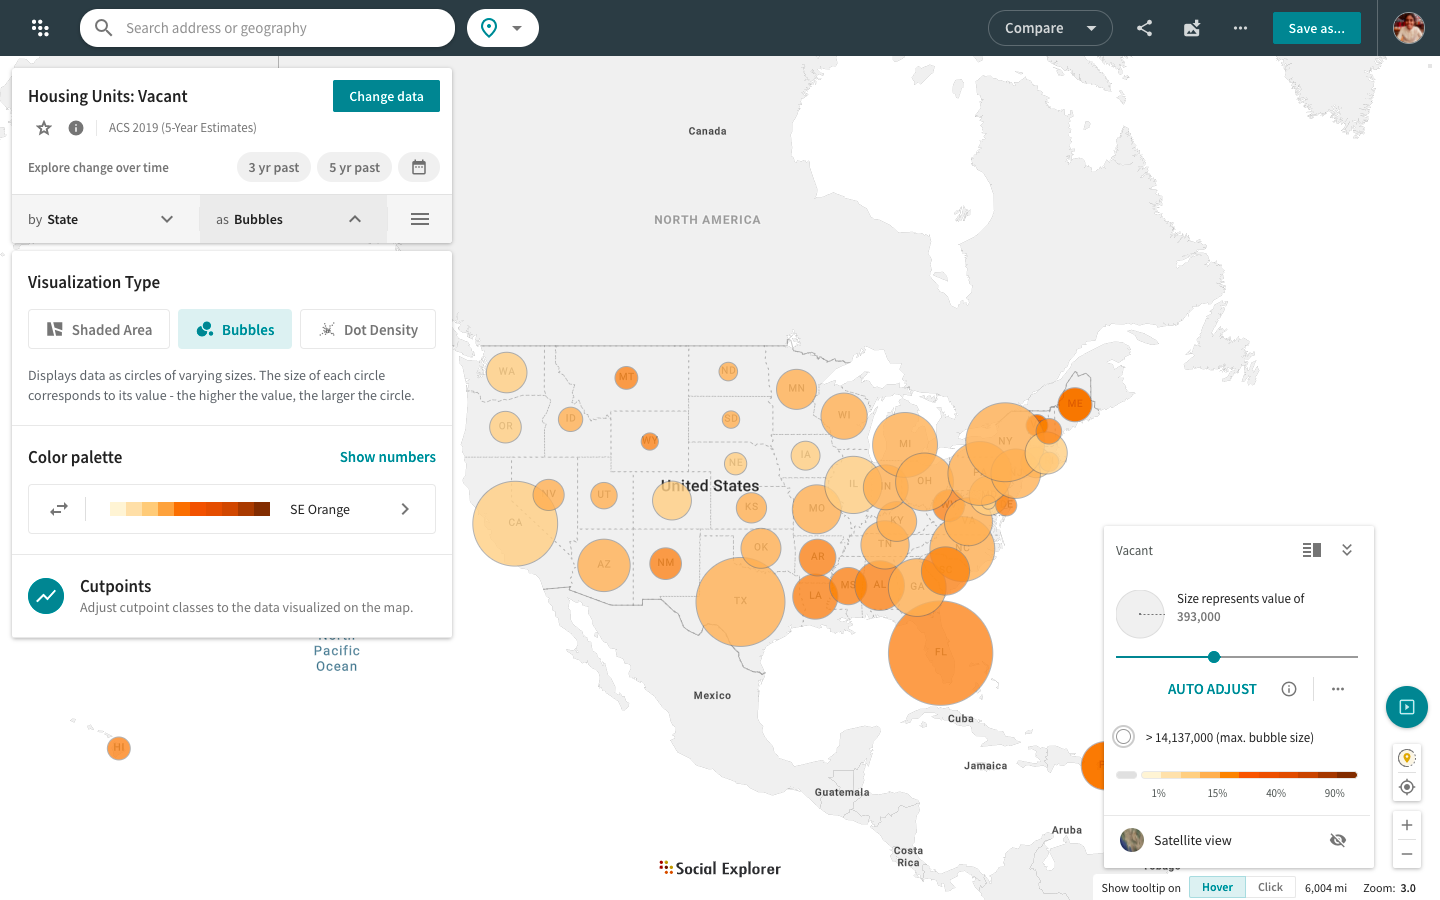Show info about Housing Units: Vacant

coord(76,128)
